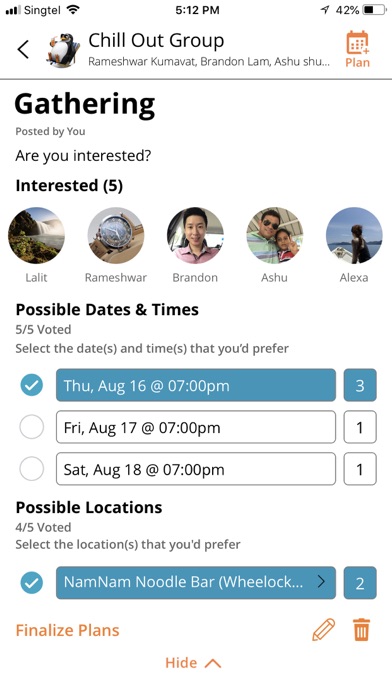The width and height of the screenshot is (392, 696).
Task: Tap the Wi-Fi status icon
Action: point(72,10)
